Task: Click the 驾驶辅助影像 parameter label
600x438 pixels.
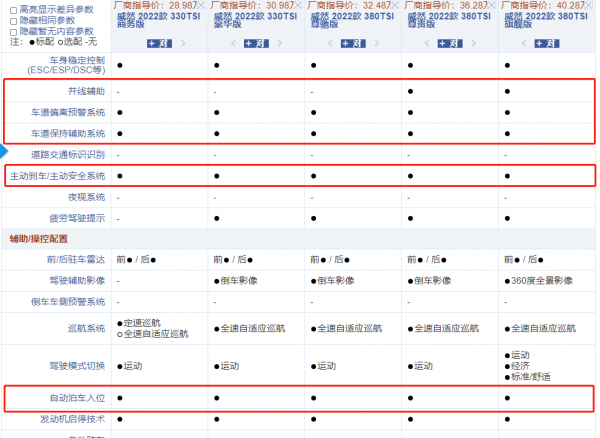Action: coord(77,281)
